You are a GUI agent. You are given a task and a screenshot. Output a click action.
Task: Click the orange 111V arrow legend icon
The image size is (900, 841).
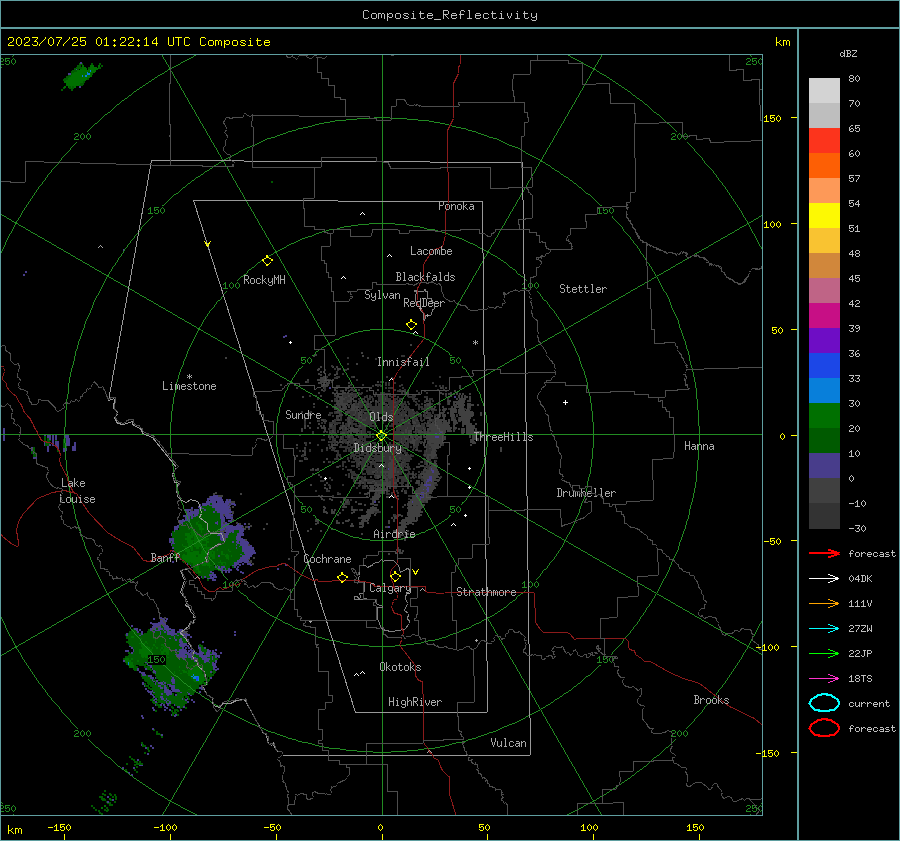pyautogui.click(x=824, y=603)
